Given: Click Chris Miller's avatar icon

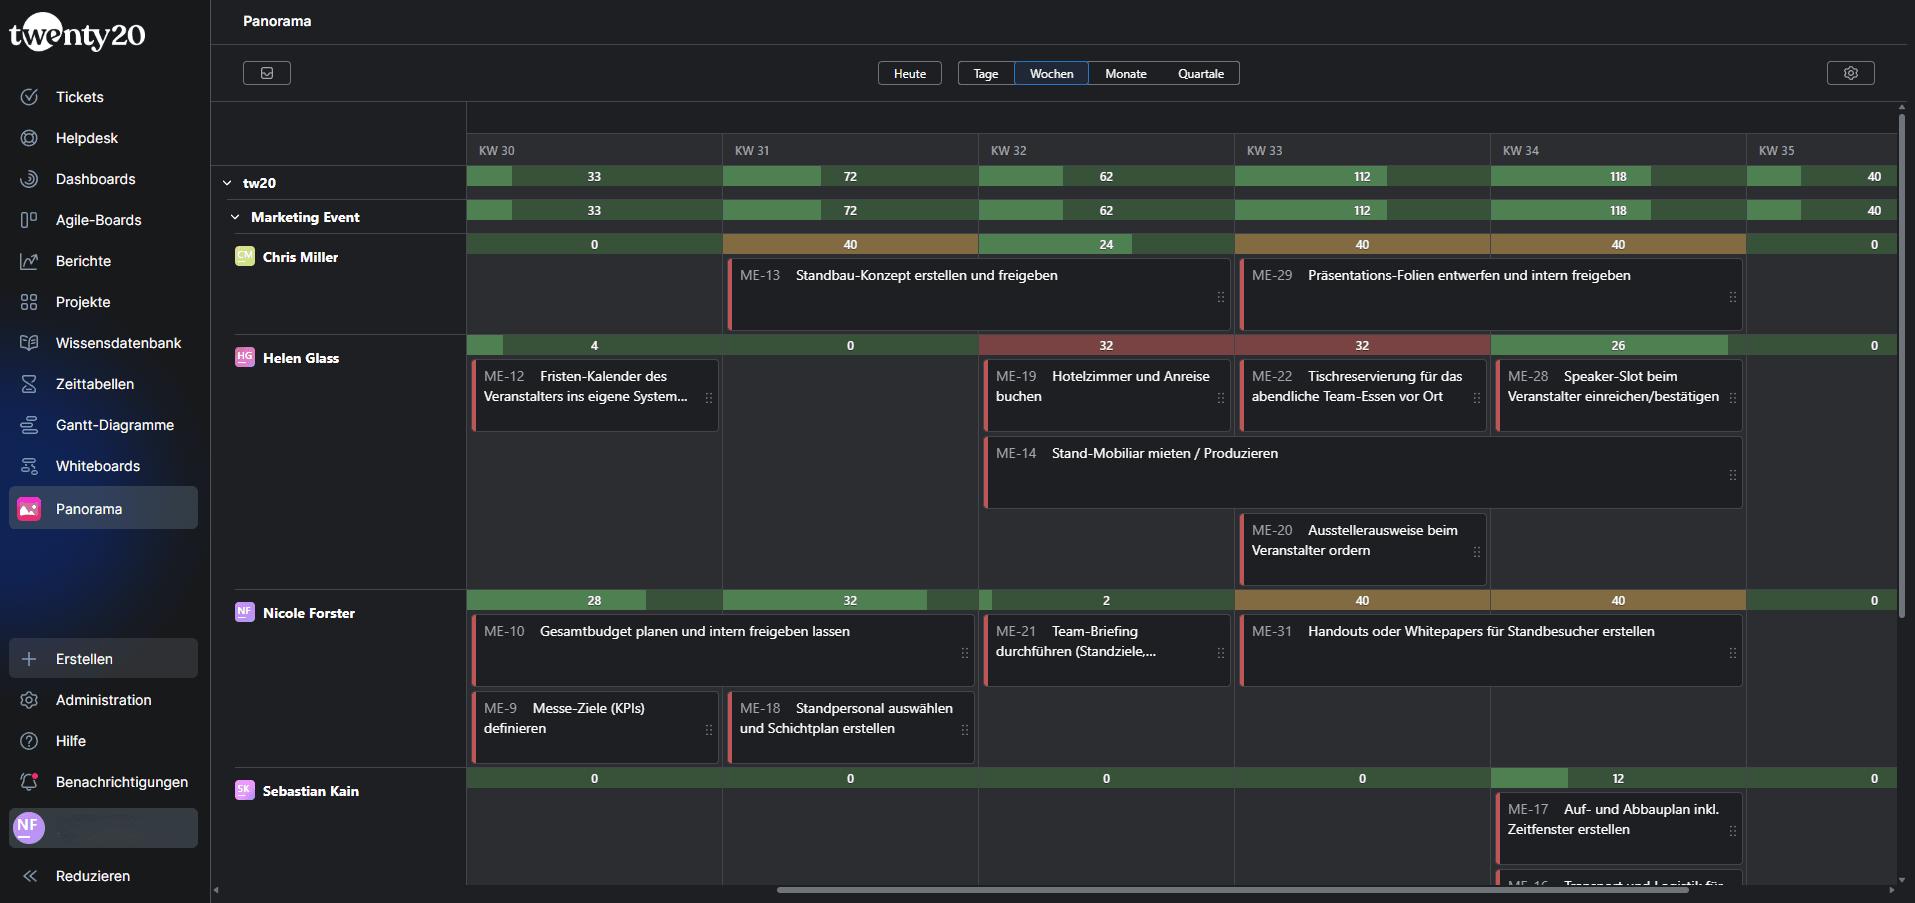Looking at the screenshot, I should (x=245, y=256).
